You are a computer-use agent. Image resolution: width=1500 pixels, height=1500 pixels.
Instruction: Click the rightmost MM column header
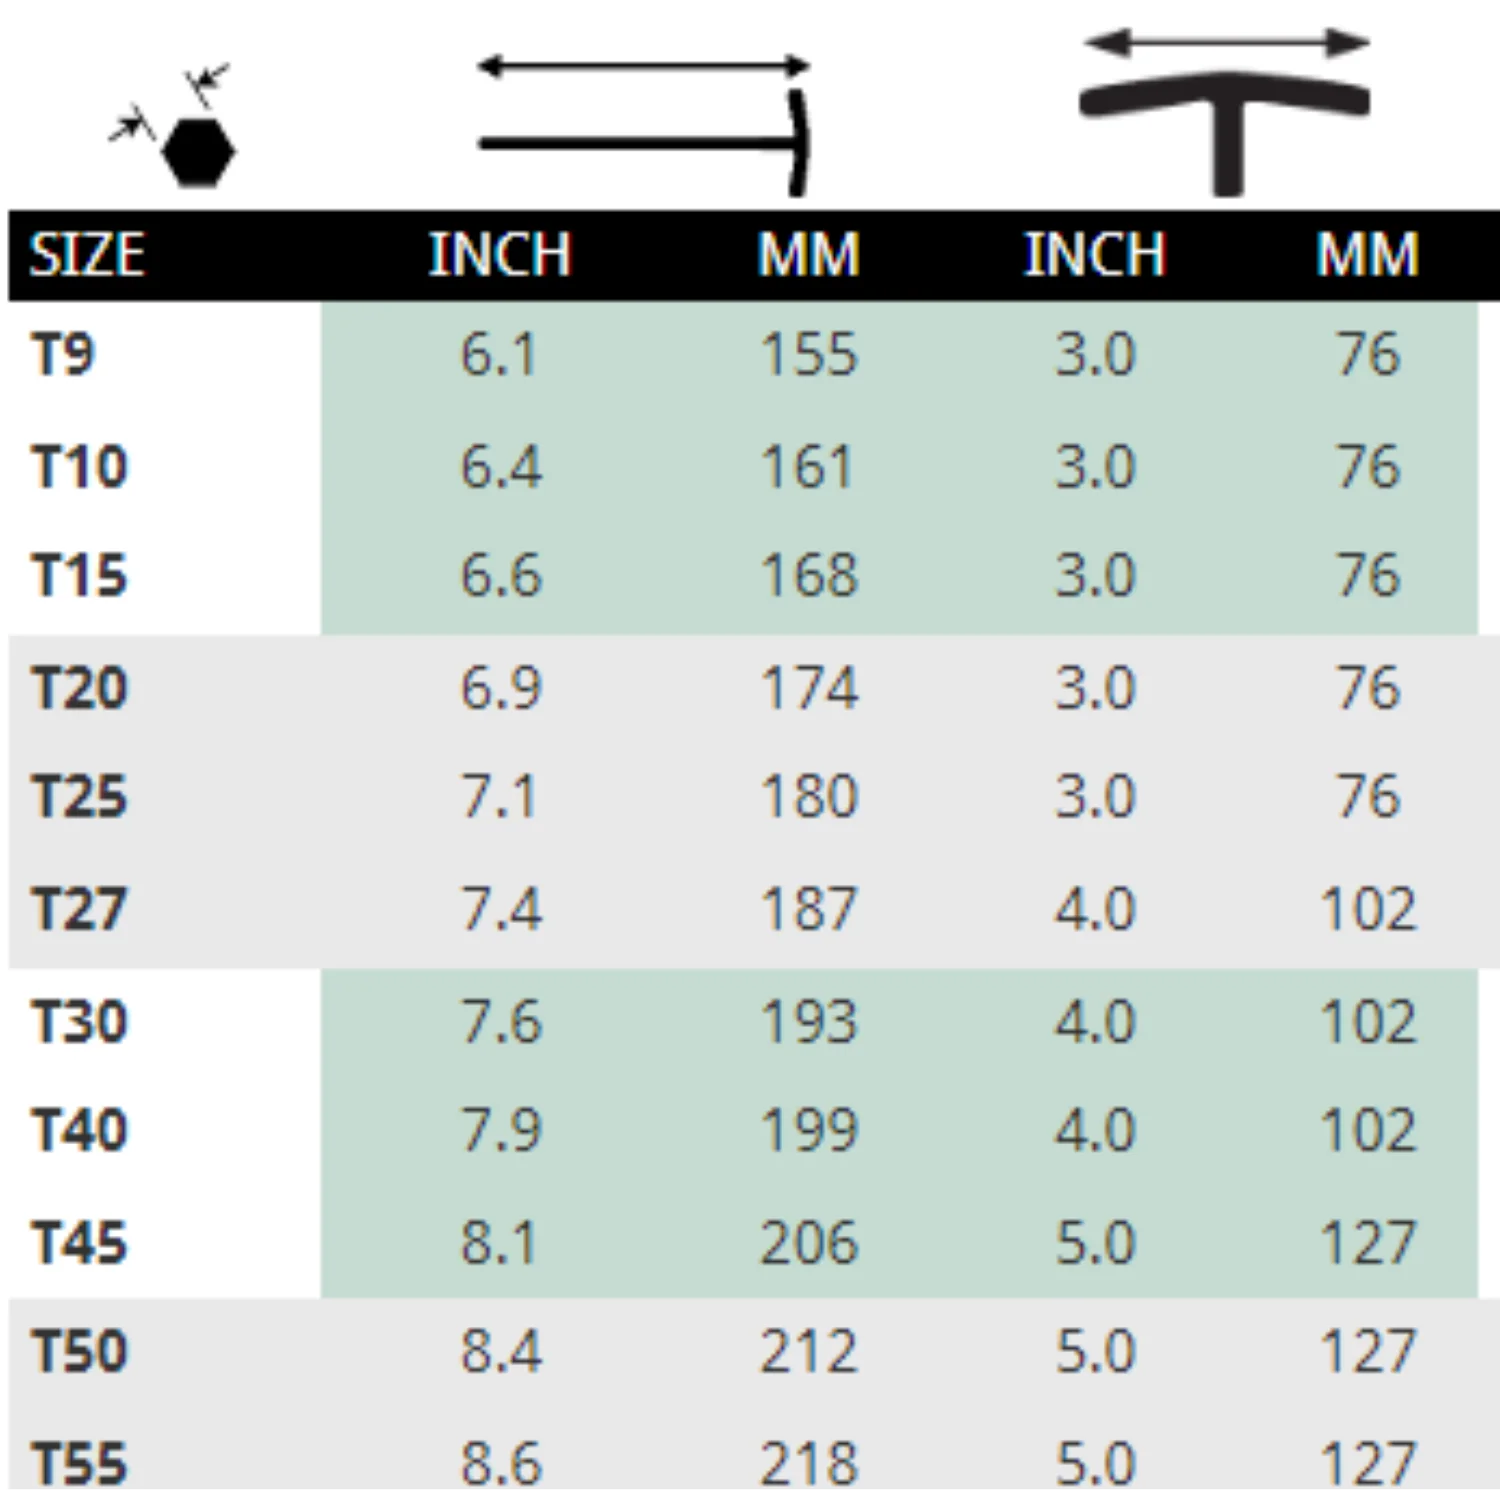pyautogui.click(x=1367, y=255)
